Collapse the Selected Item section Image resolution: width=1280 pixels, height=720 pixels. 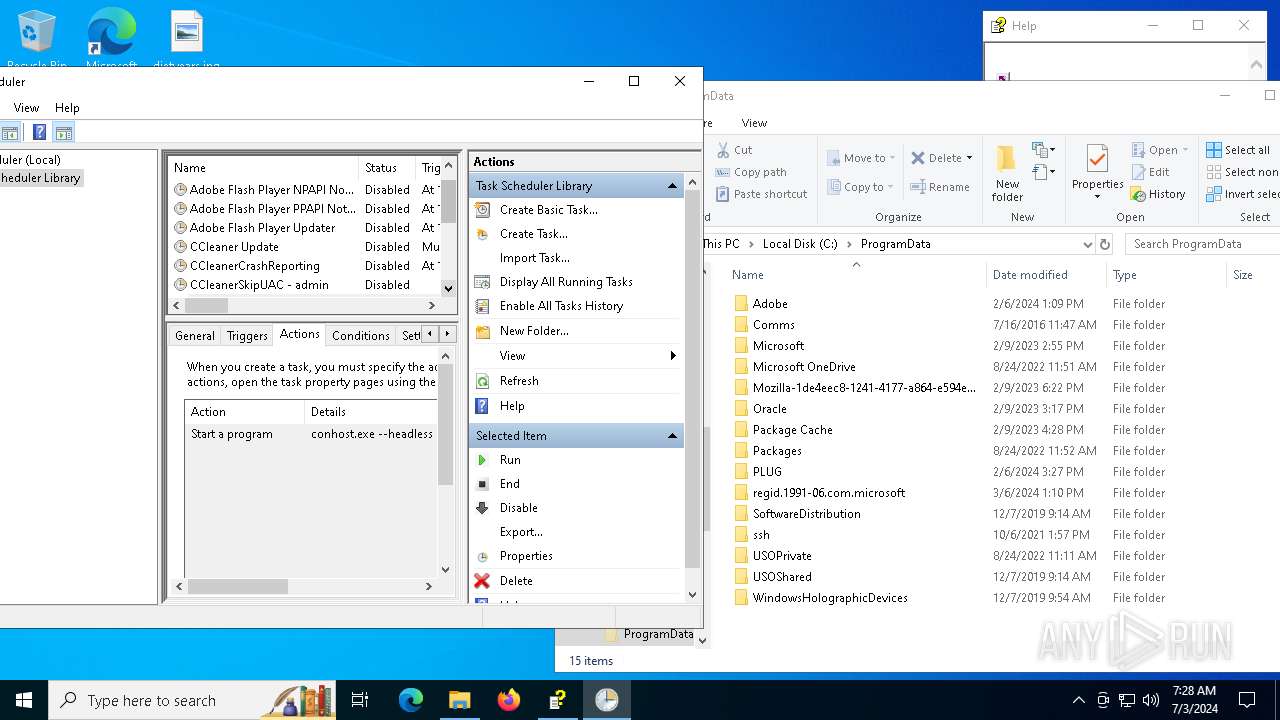(x=672, y=436)
